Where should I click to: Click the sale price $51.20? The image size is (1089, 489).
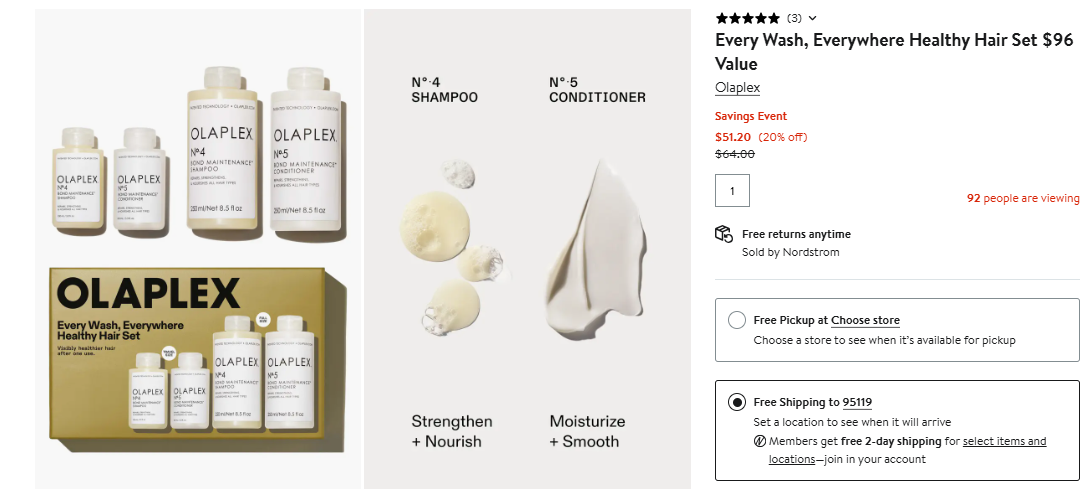coord(733,137)
